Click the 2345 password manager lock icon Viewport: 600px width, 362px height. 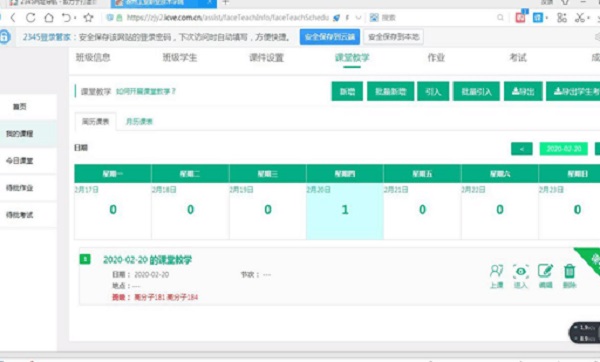(5, 37)
